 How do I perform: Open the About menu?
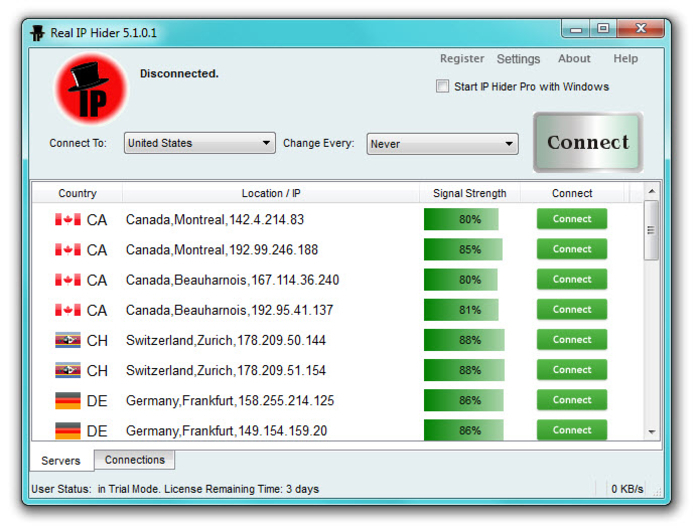coord(574,59)
